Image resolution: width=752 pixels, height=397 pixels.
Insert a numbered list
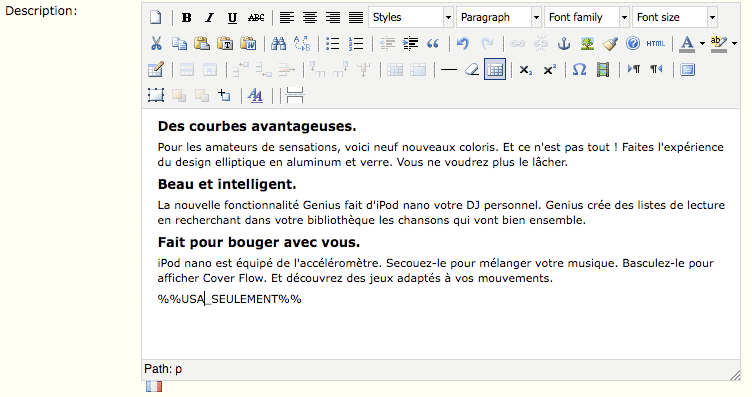[355, 44]
